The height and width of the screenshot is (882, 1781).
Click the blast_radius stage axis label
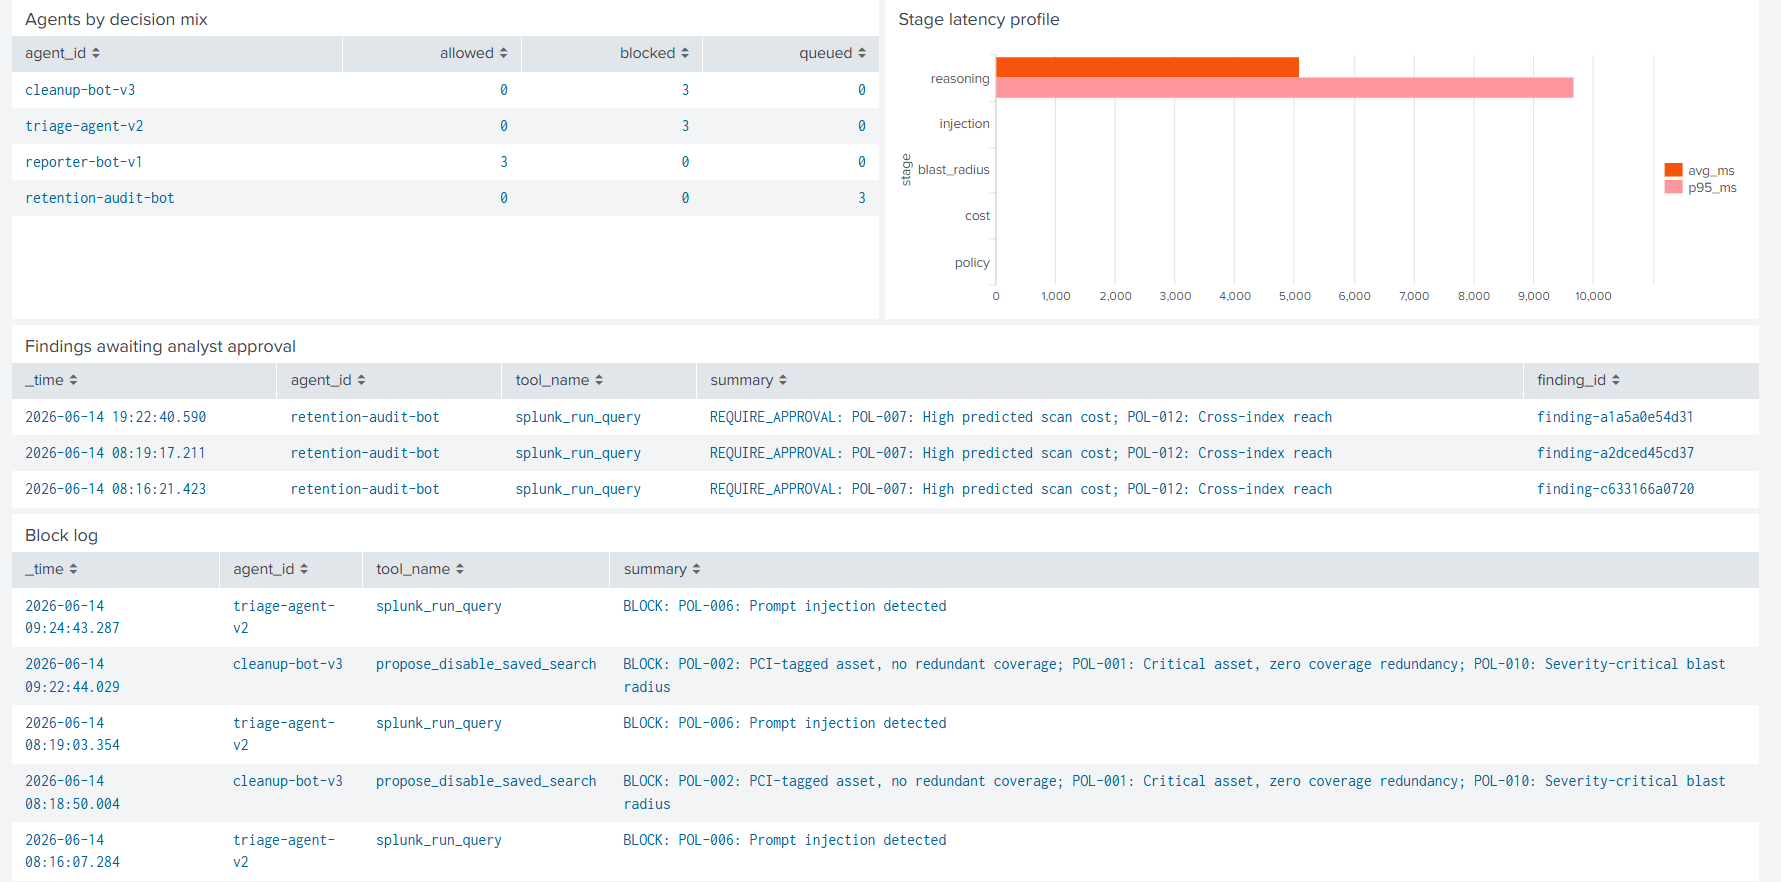point(954,170)
